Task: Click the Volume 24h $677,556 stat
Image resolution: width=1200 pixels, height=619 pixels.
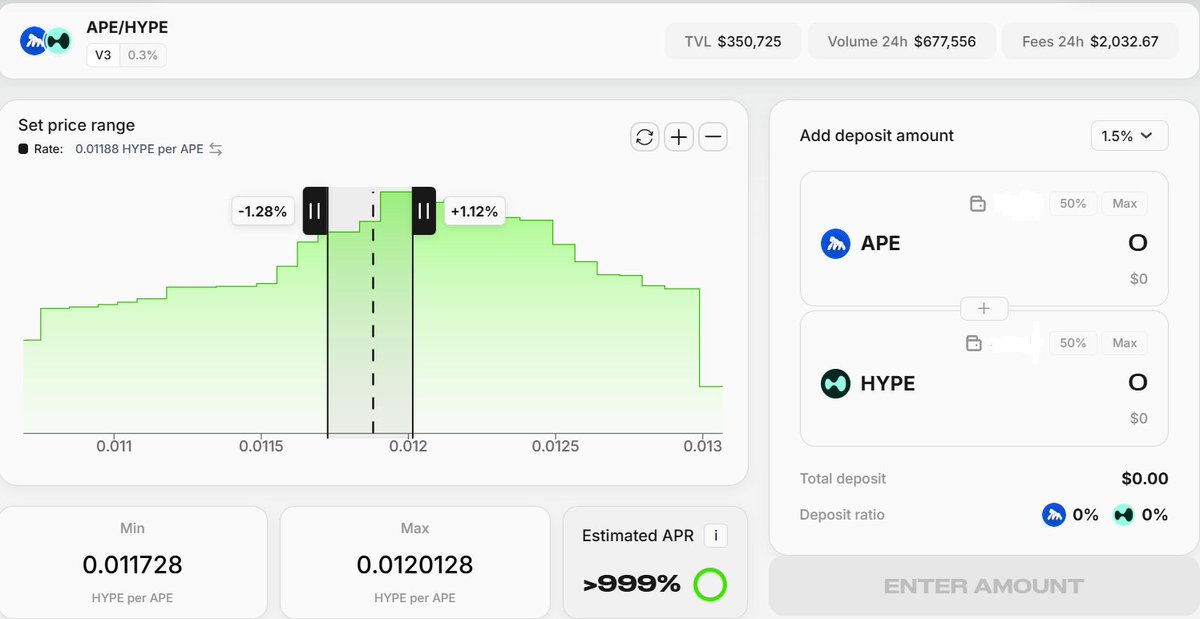Action: [x=902, y=42]
